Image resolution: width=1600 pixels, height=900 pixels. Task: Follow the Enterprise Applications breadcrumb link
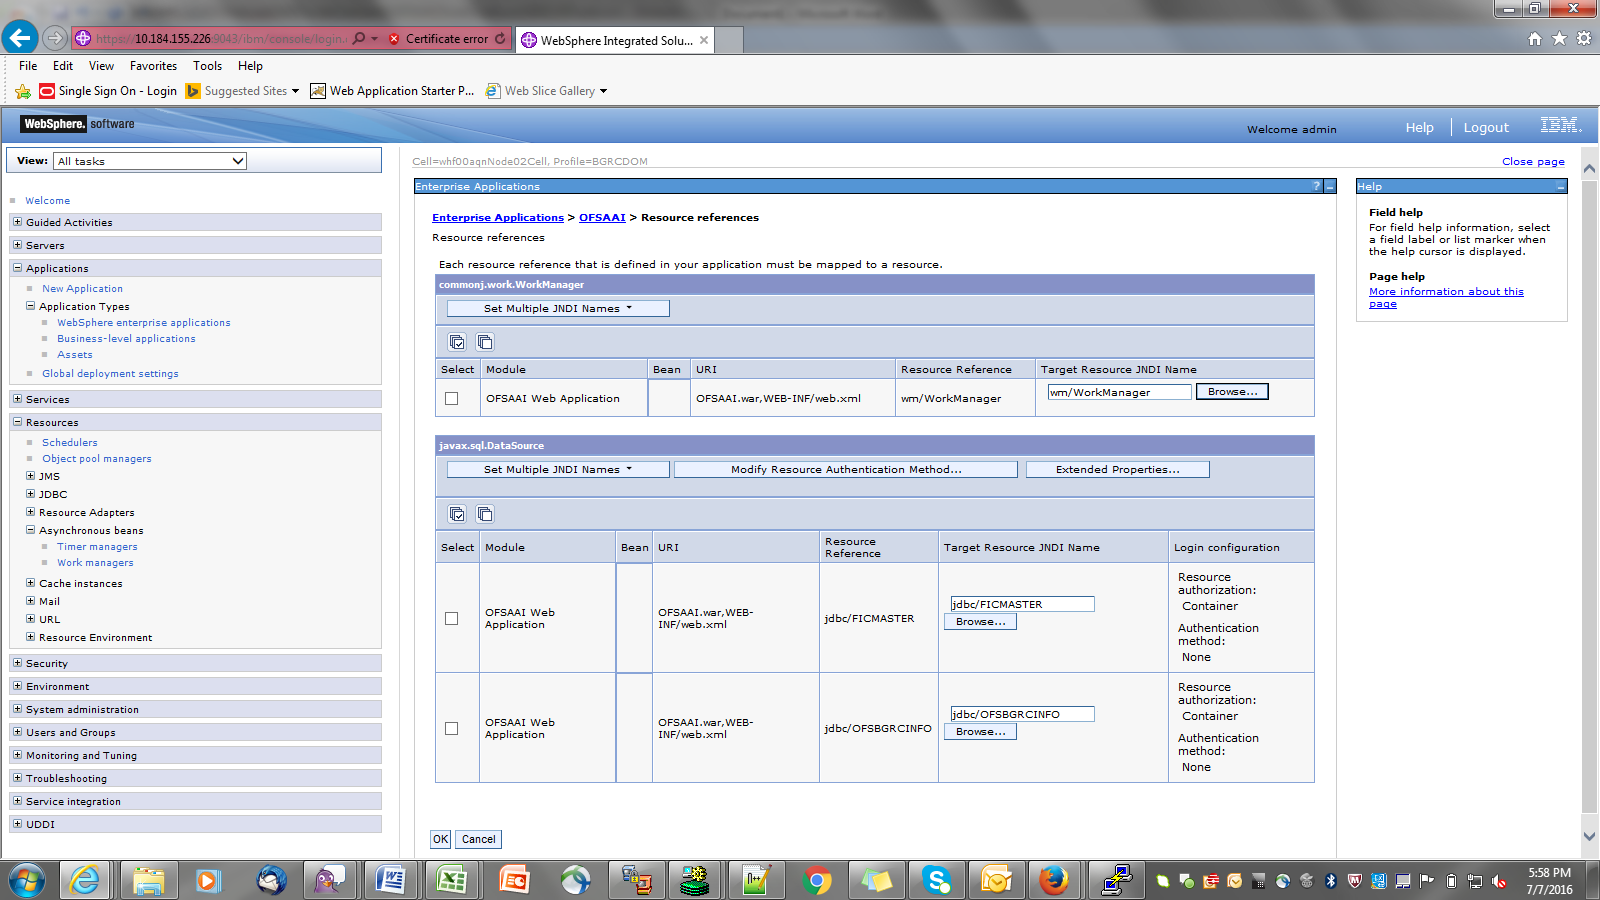498,217
